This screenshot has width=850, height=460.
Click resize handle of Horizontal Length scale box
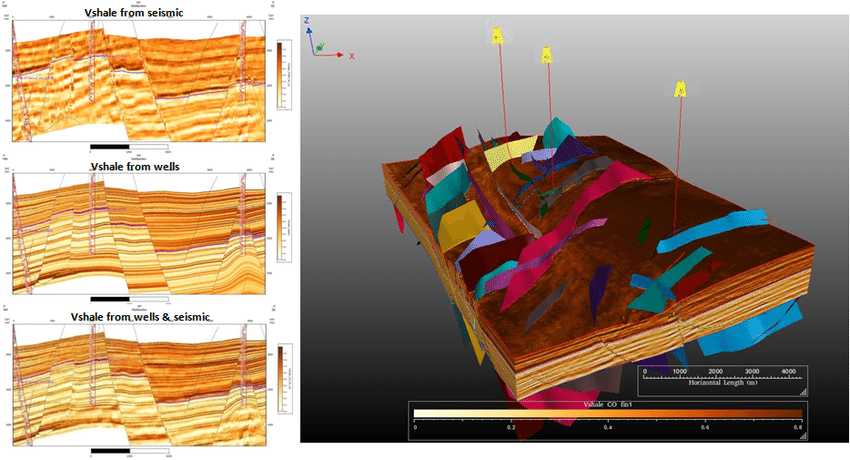[806, 395]
